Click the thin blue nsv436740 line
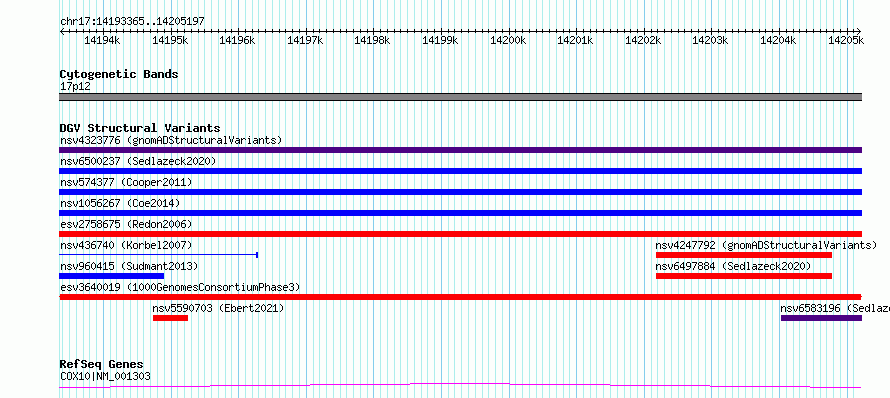Image resolution: width=890 pixels, height=398 pixels. point(159,255)
